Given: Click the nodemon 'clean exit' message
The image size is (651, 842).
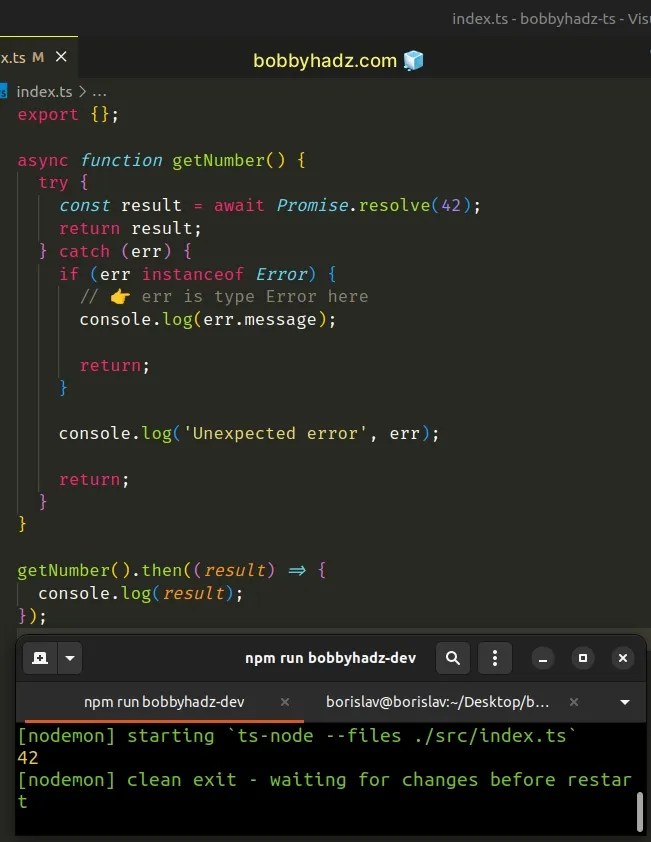Looking at the screenshot, I should tap(324, 790).
